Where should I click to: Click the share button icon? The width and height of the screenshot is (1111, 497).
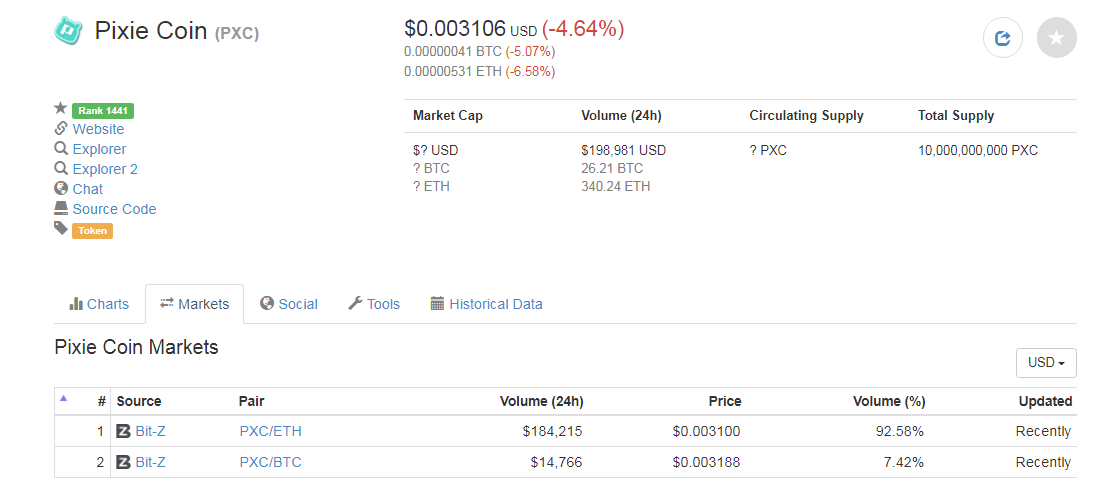(x=1003, y=39)
